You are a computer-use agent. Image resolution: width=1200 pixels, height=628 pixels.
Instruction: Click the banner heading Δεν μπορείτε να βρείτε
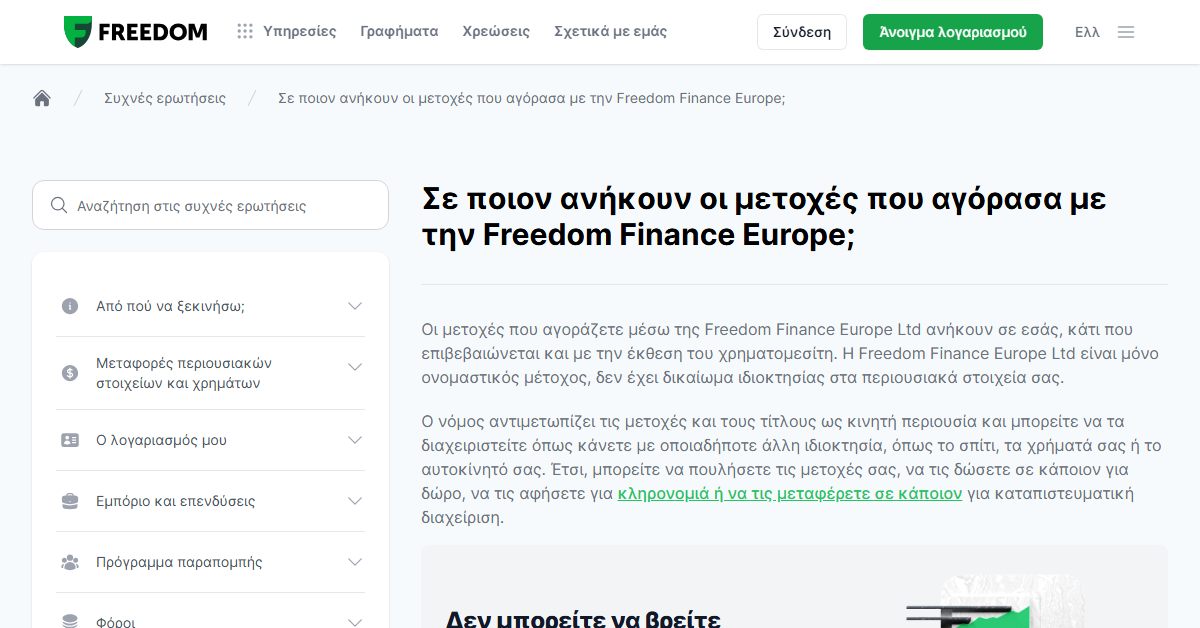tap(583, 619)
